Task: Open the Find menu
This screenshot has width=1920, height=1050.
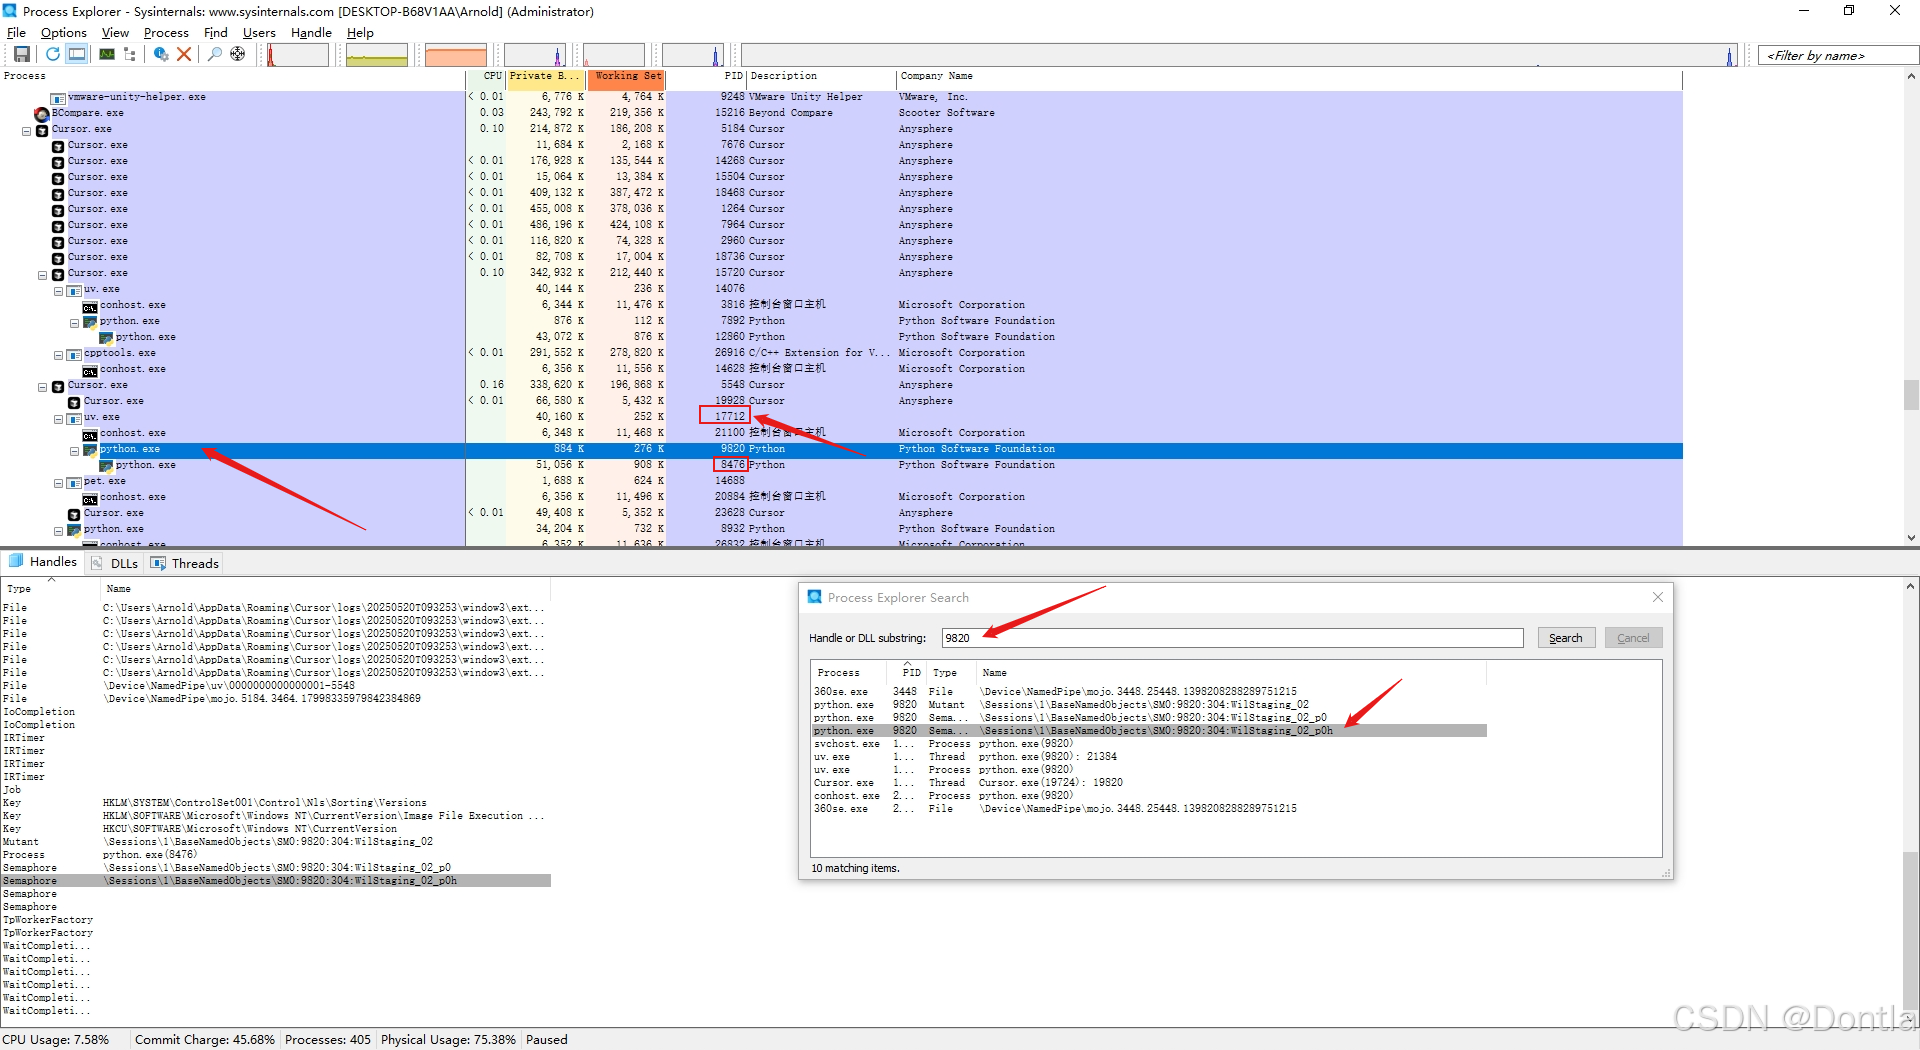Action: [215, 32]
